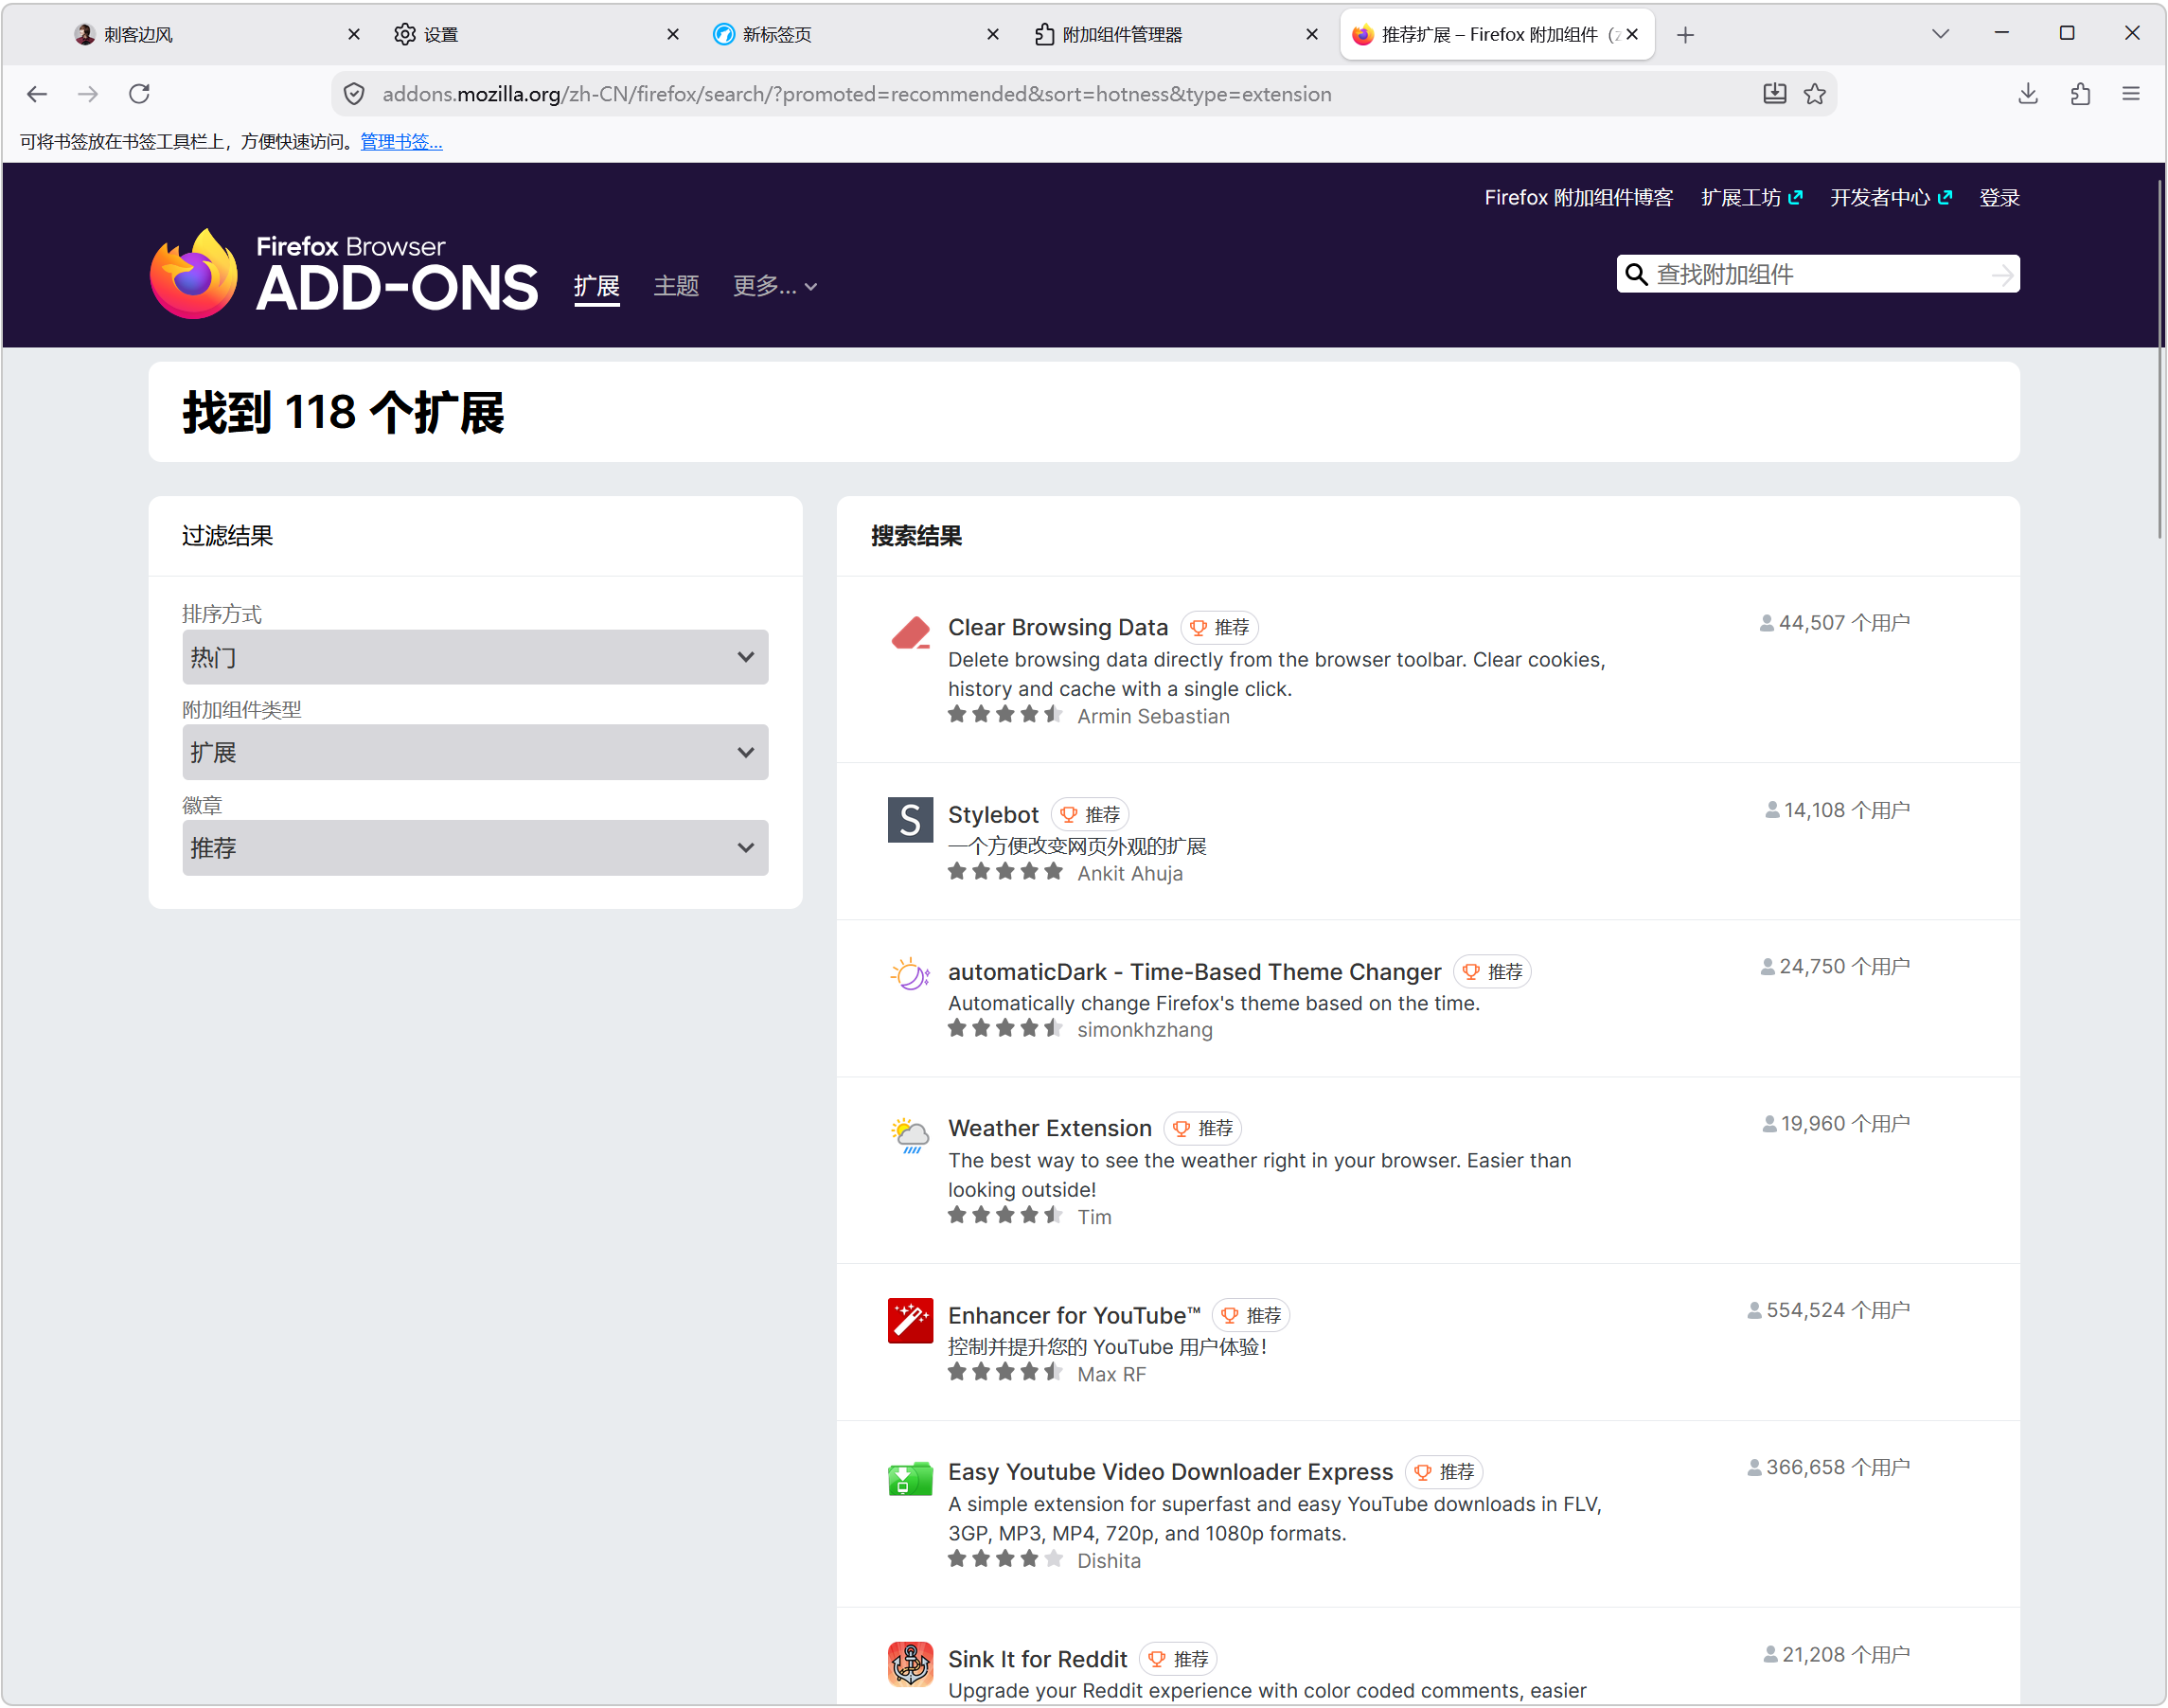The height and width of the screenshot is (1708, 2168).
Task: Open Easy Youtube Video Downloader Express title
Action: (1170, 1472)
